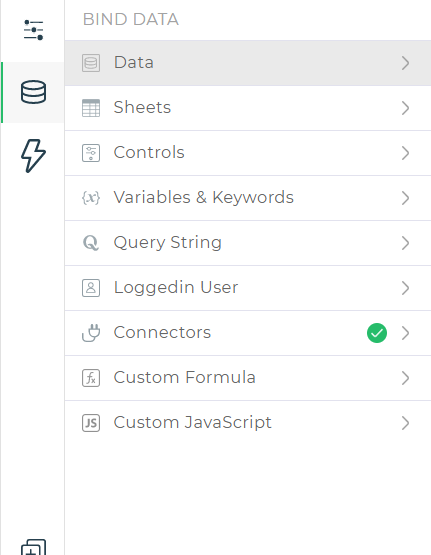Open the Variables & Keywords option
Viewport: 431px width, 555px height.
click(248, 198)
